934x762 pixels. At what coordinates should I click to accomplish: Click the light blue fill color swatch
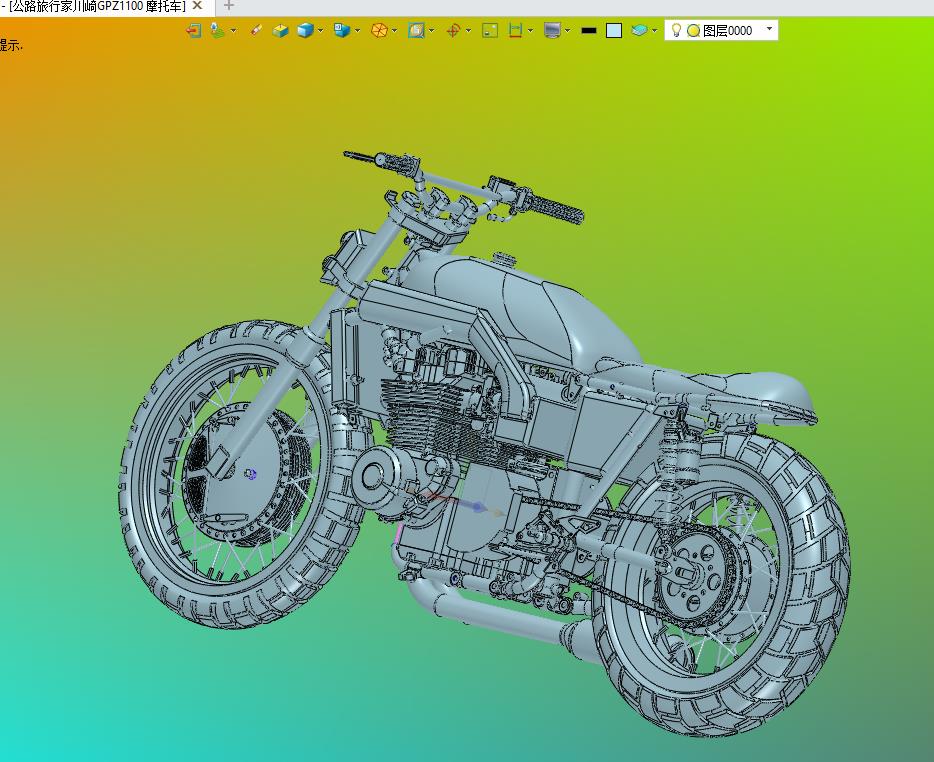pos(614,30)
